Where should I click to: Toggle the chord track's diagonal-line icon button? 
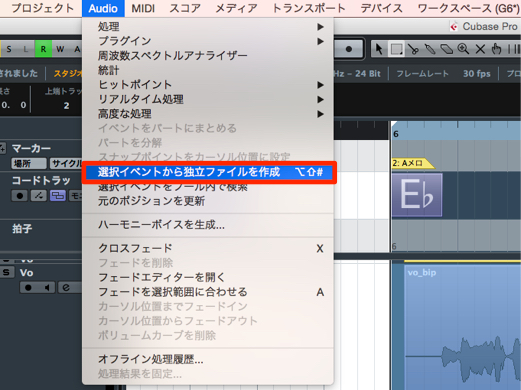click(39, 196)
